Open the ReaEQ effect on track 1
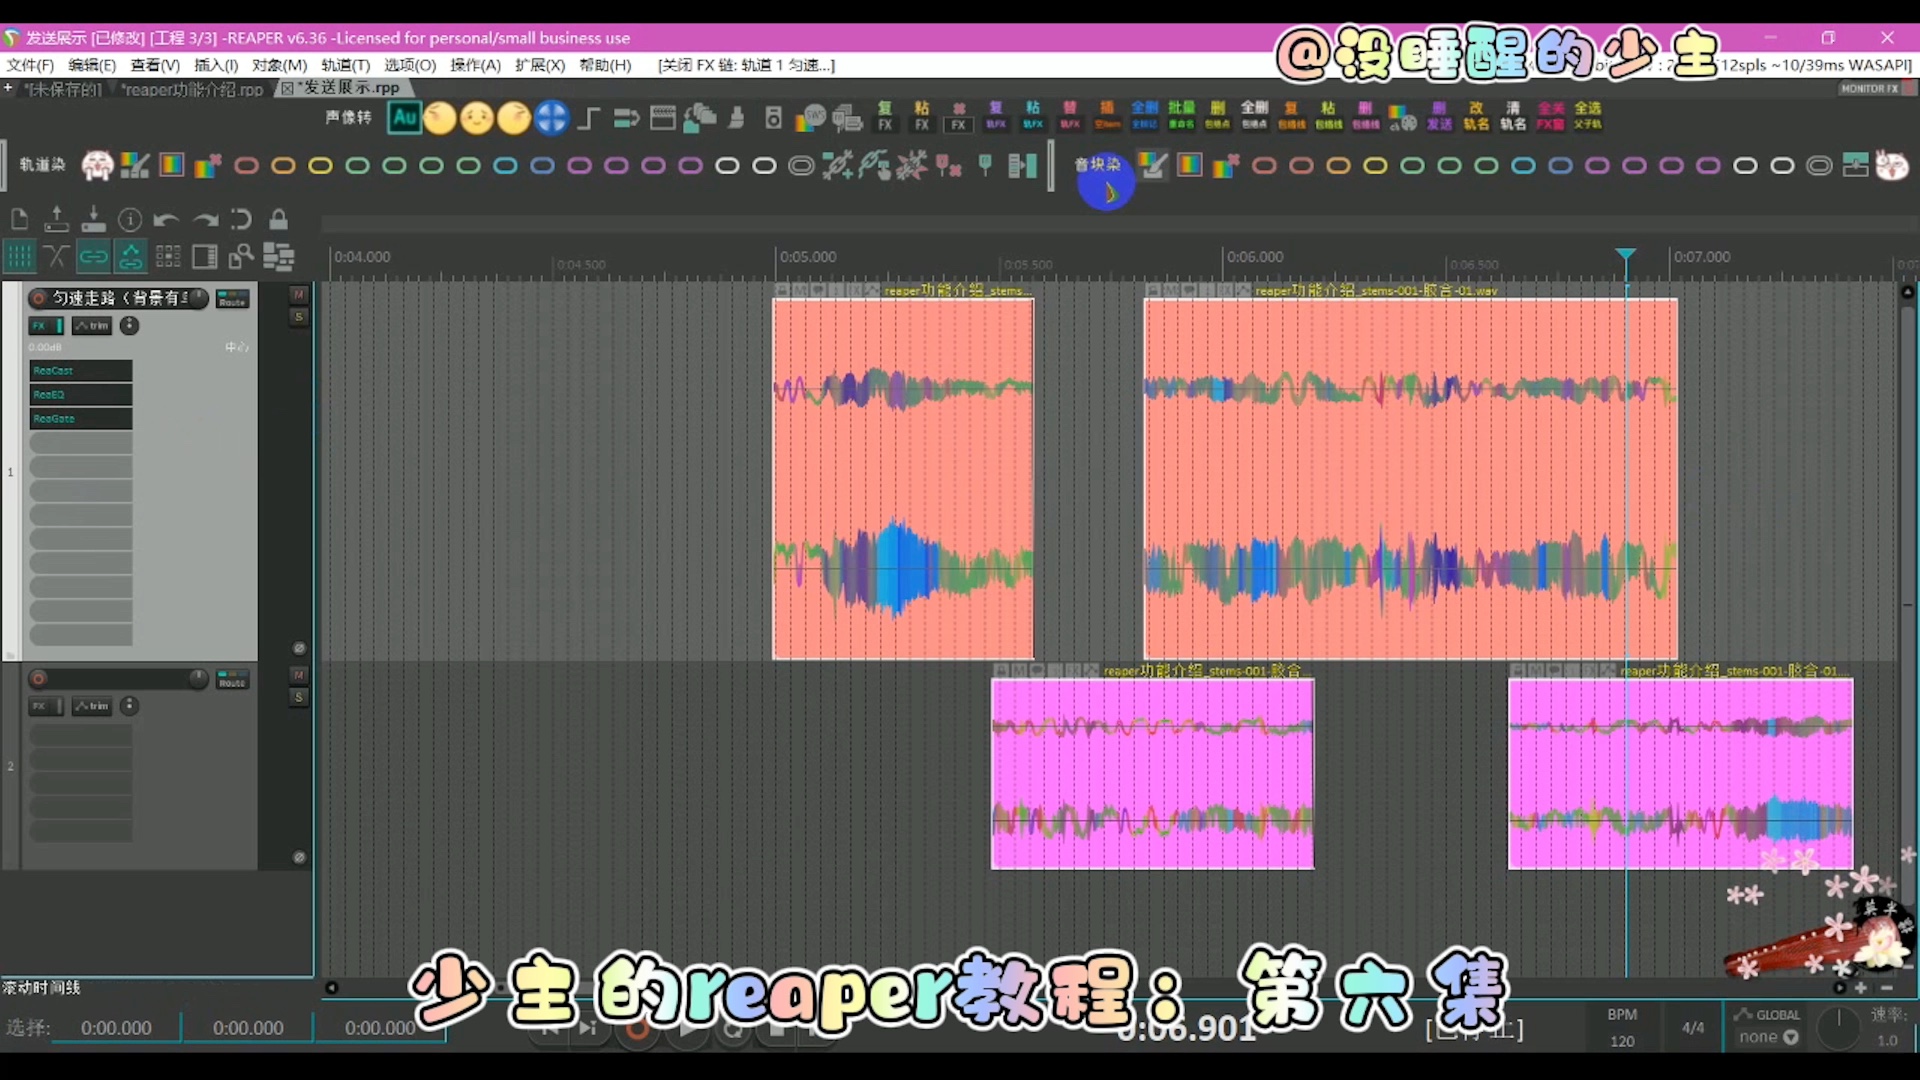This screenshot has width=1920, height=1080. [x=80, y=395]
